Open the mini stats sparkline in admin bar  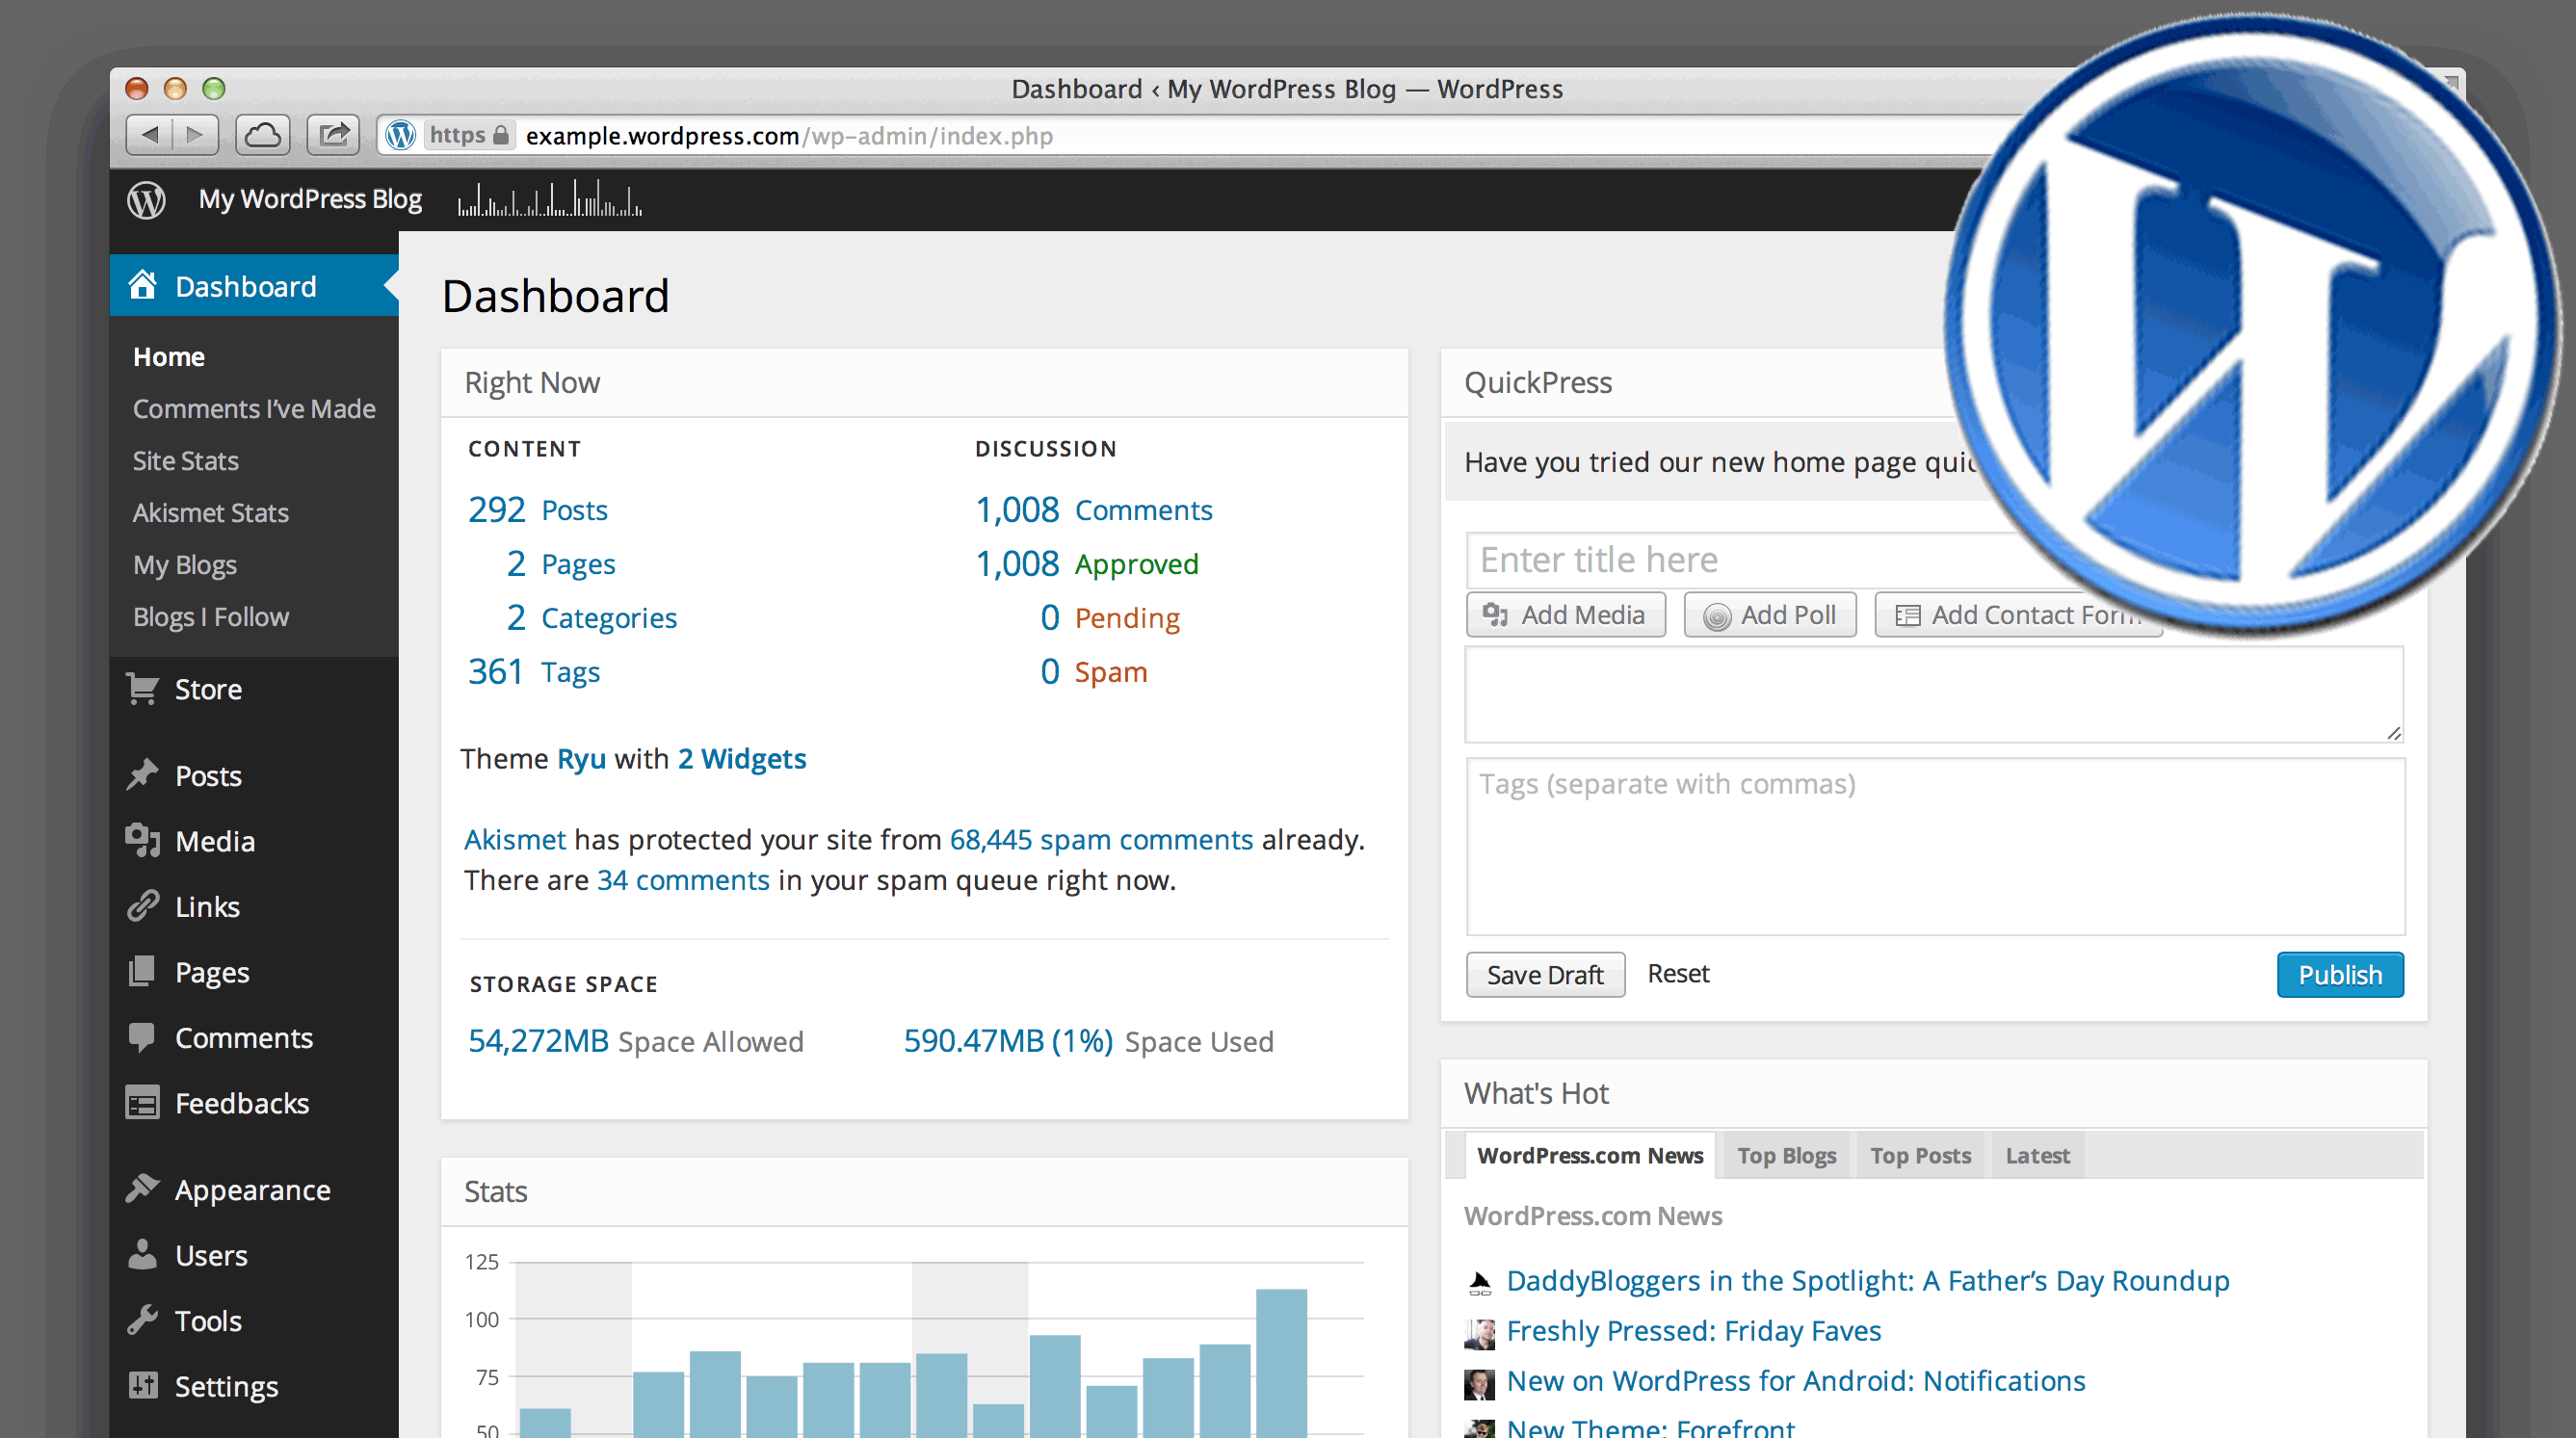pos(550,198)
